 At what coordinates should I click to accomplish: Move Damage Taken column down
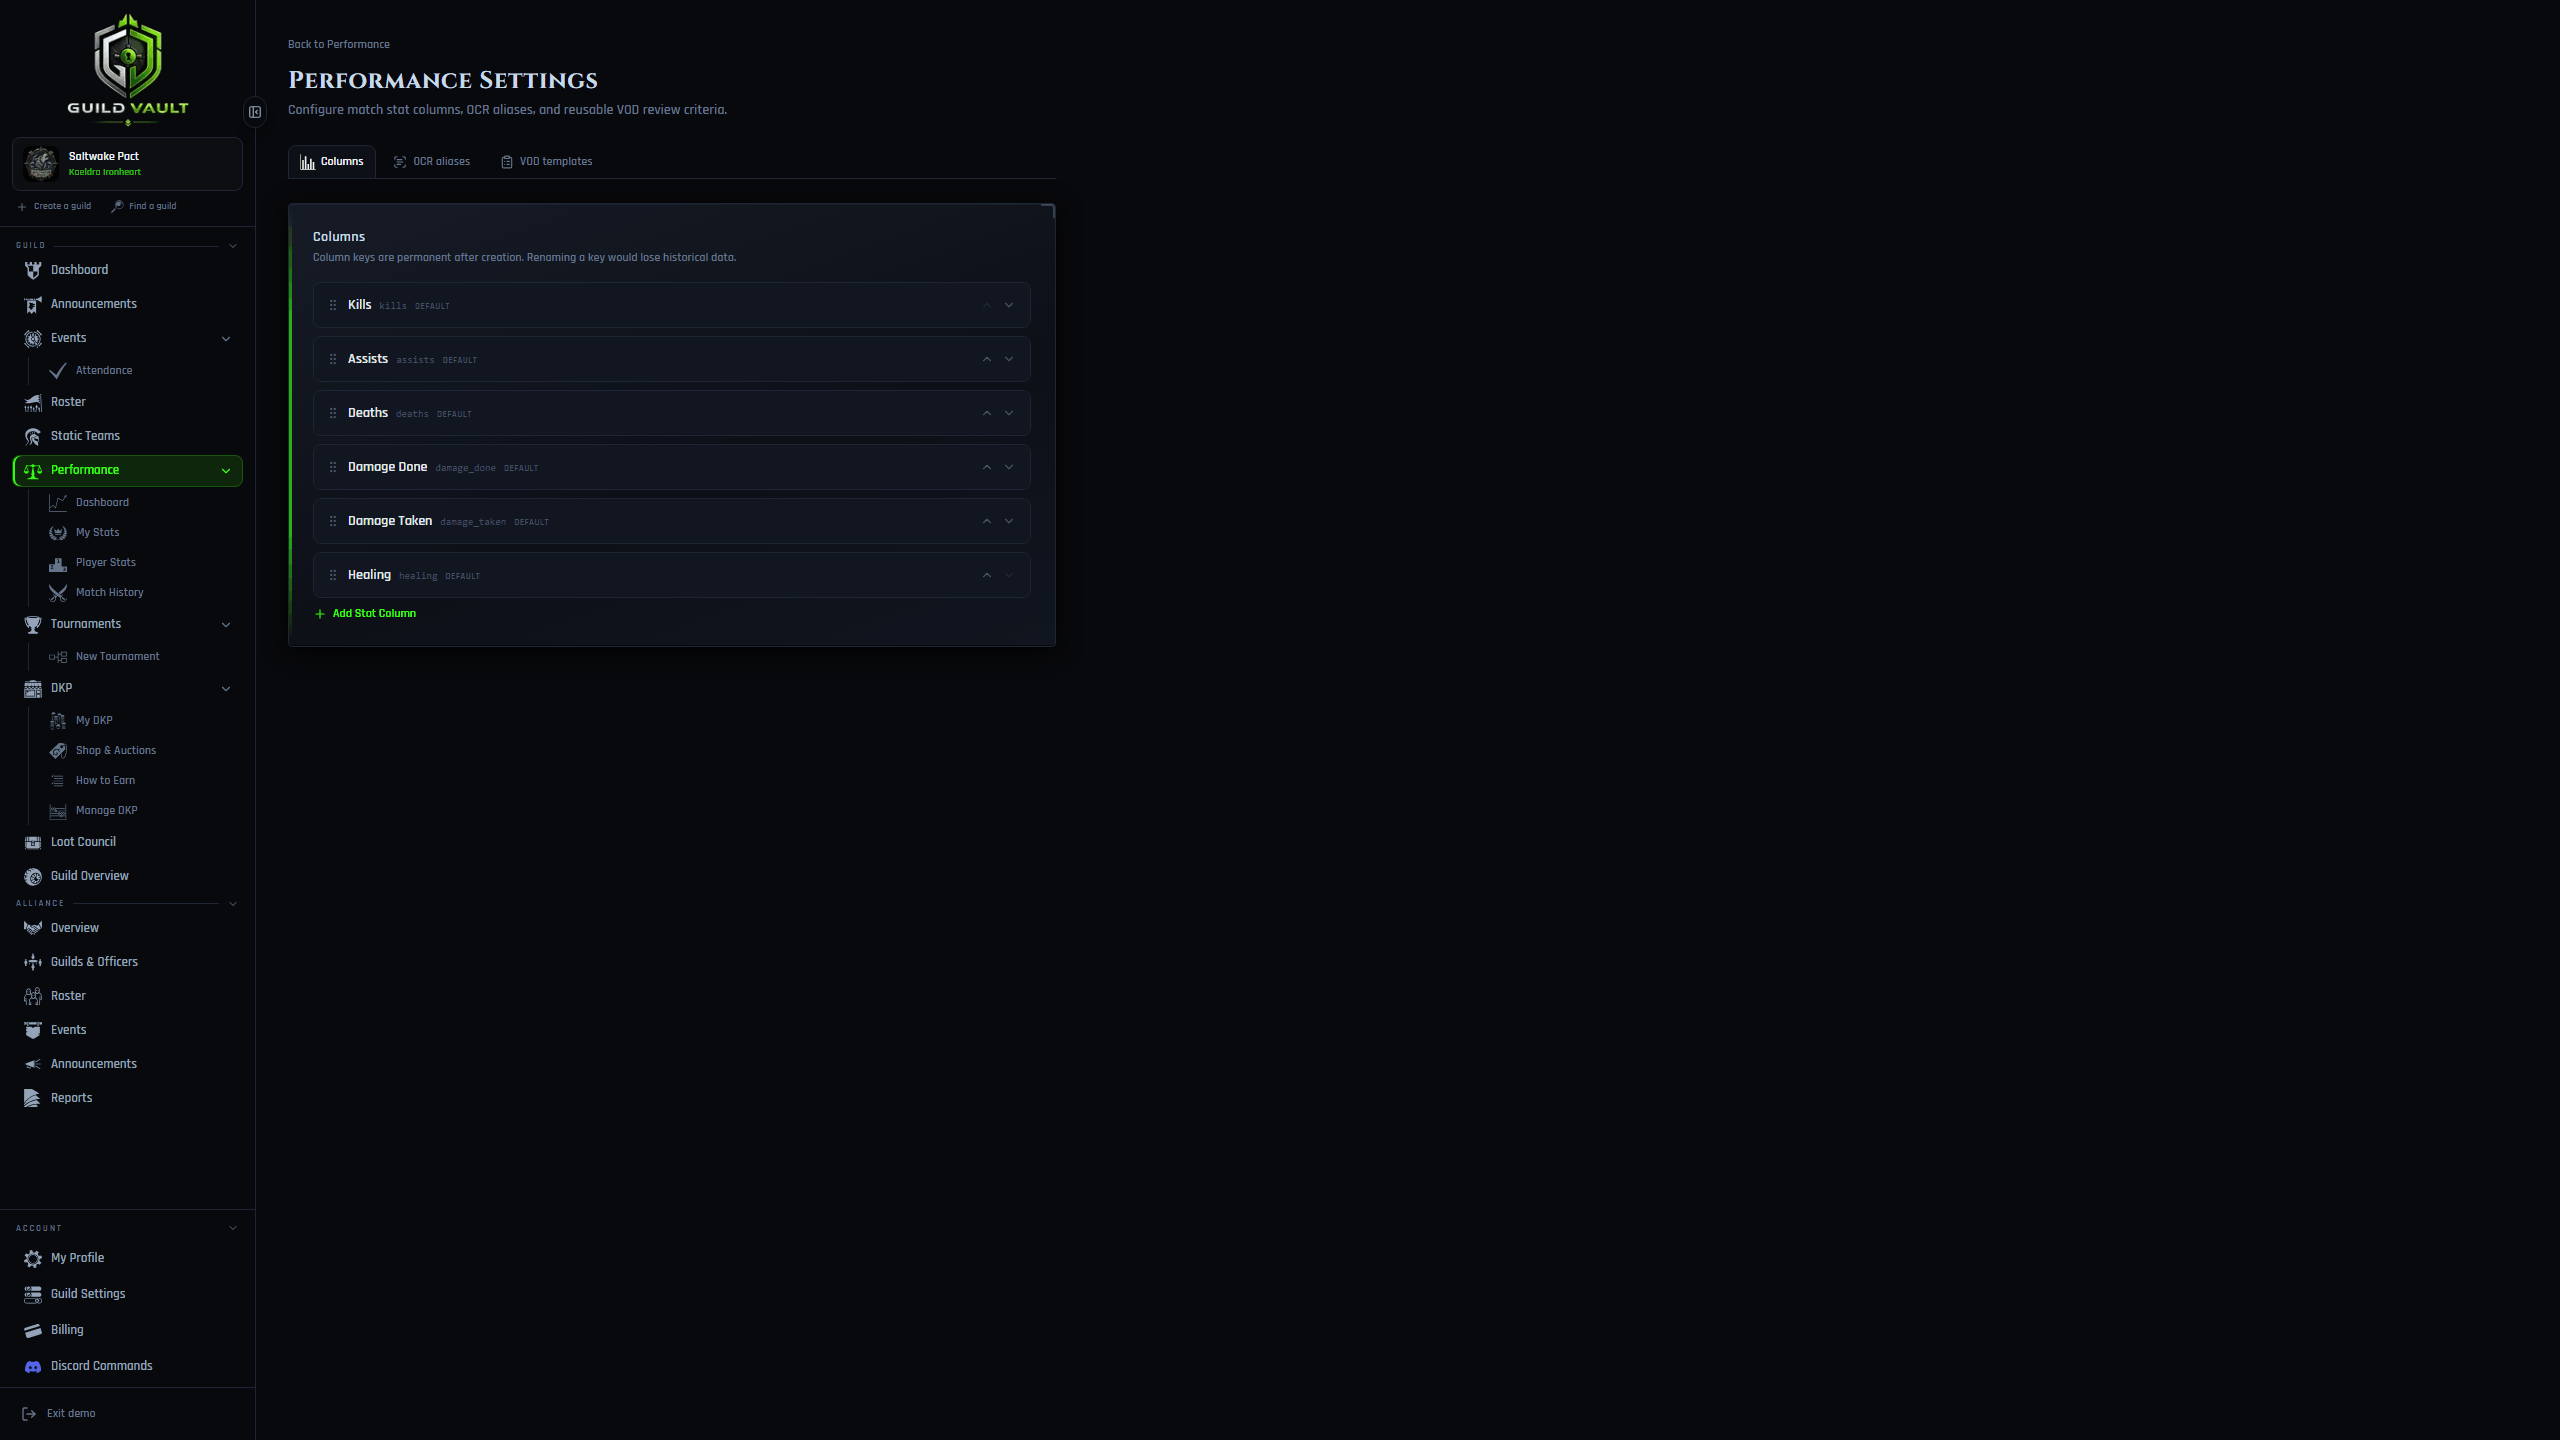tap(1009, 521)
